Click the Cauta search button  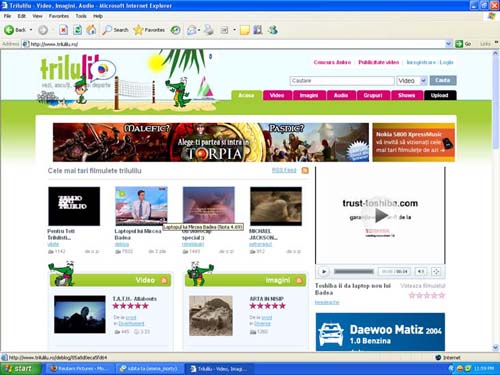click(x=443, y=80)
